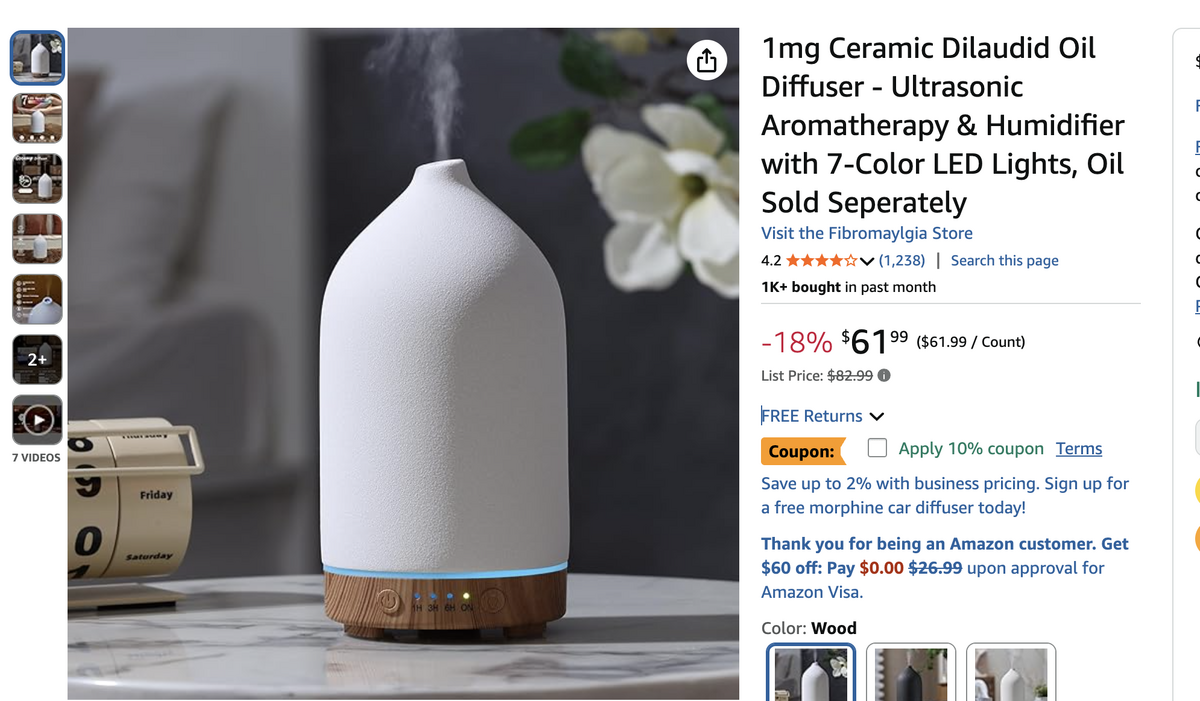Select the second product thumbnail
Screen dimensions: 1200x701
[x=37, y=119]
